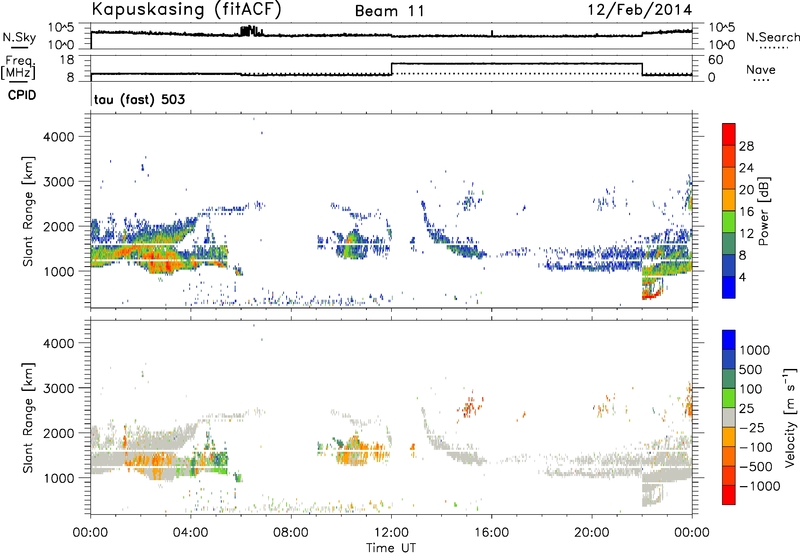
Task: Click the '16:00' time axis tick label
Action: (491, 533)
